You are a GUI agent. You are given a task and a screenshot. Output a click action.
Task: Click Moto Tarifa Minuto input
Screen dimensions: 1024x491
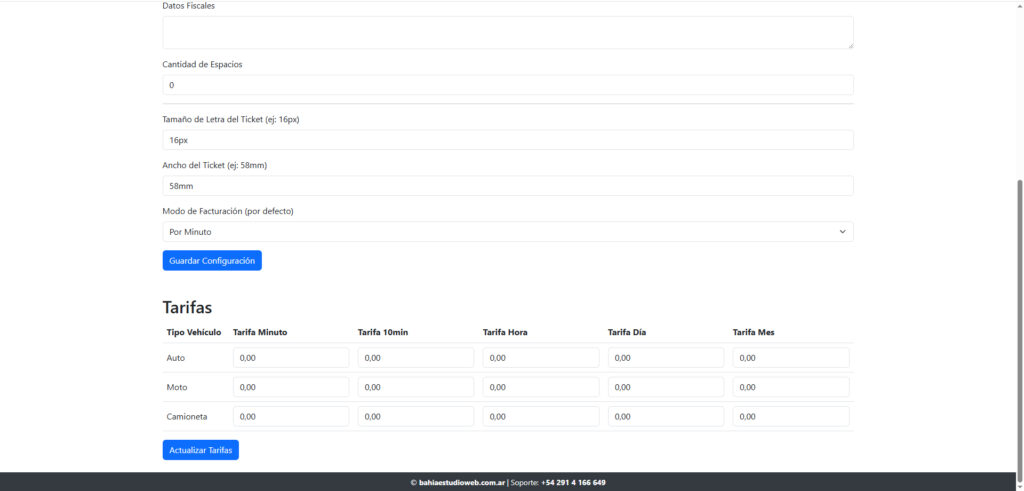click(290, 387)
